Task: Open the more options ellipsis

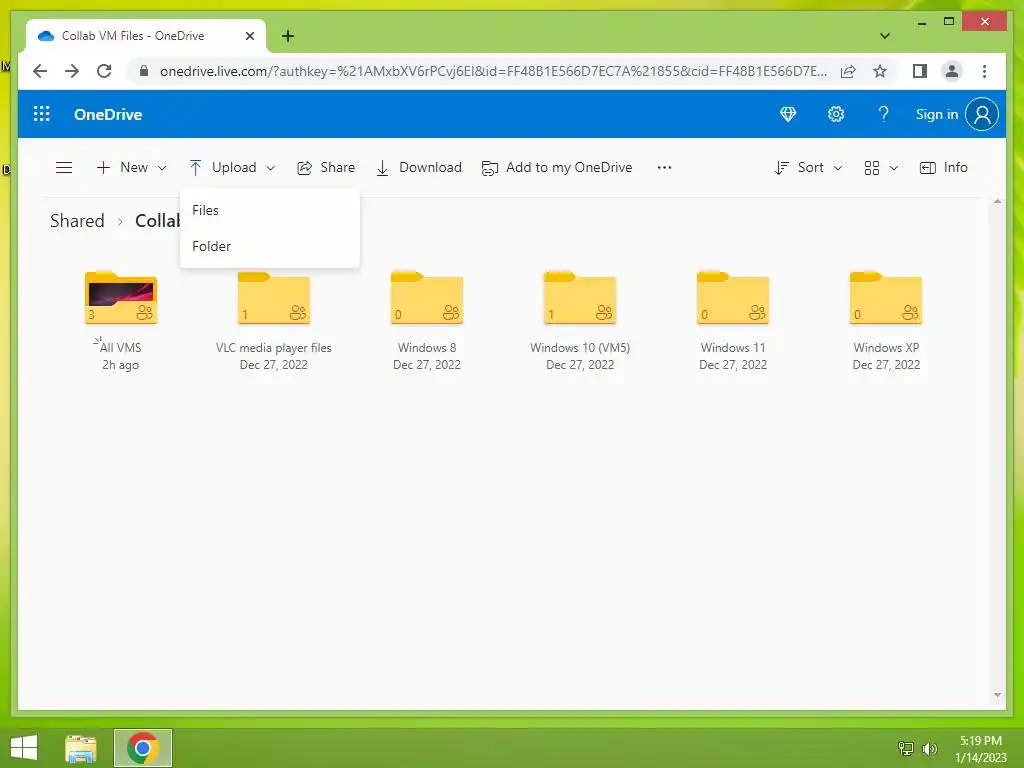Action: pyautogui.click(x=664, y=168)
